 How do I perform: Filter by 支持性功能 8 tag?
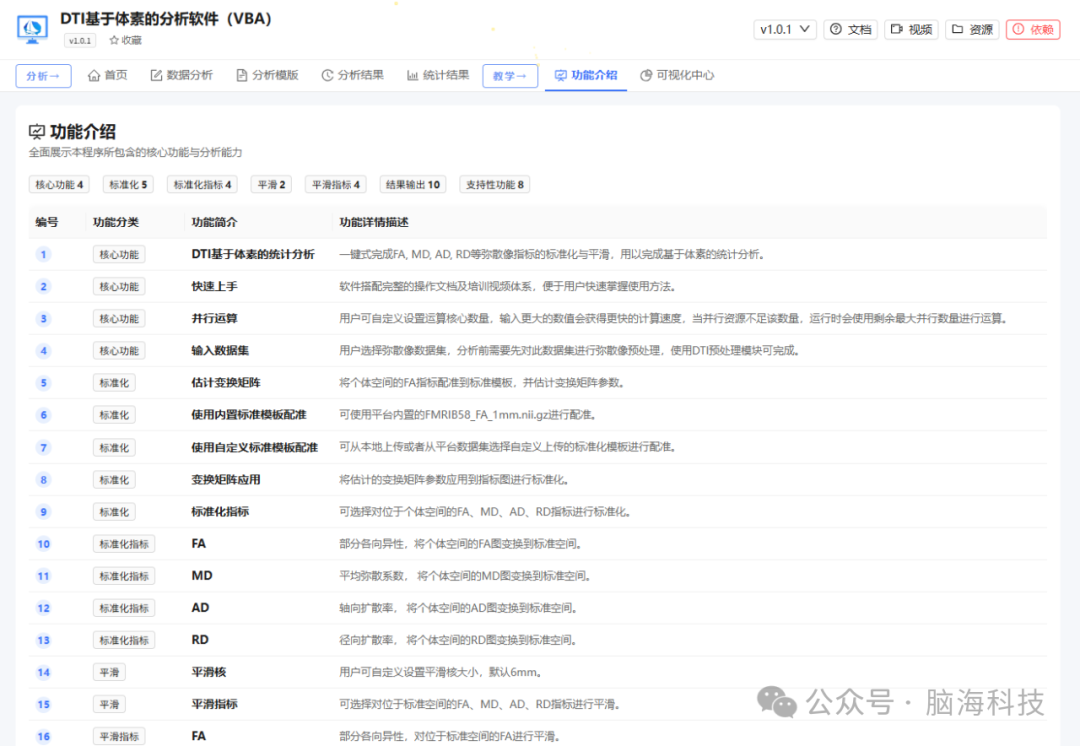[495, 185]
